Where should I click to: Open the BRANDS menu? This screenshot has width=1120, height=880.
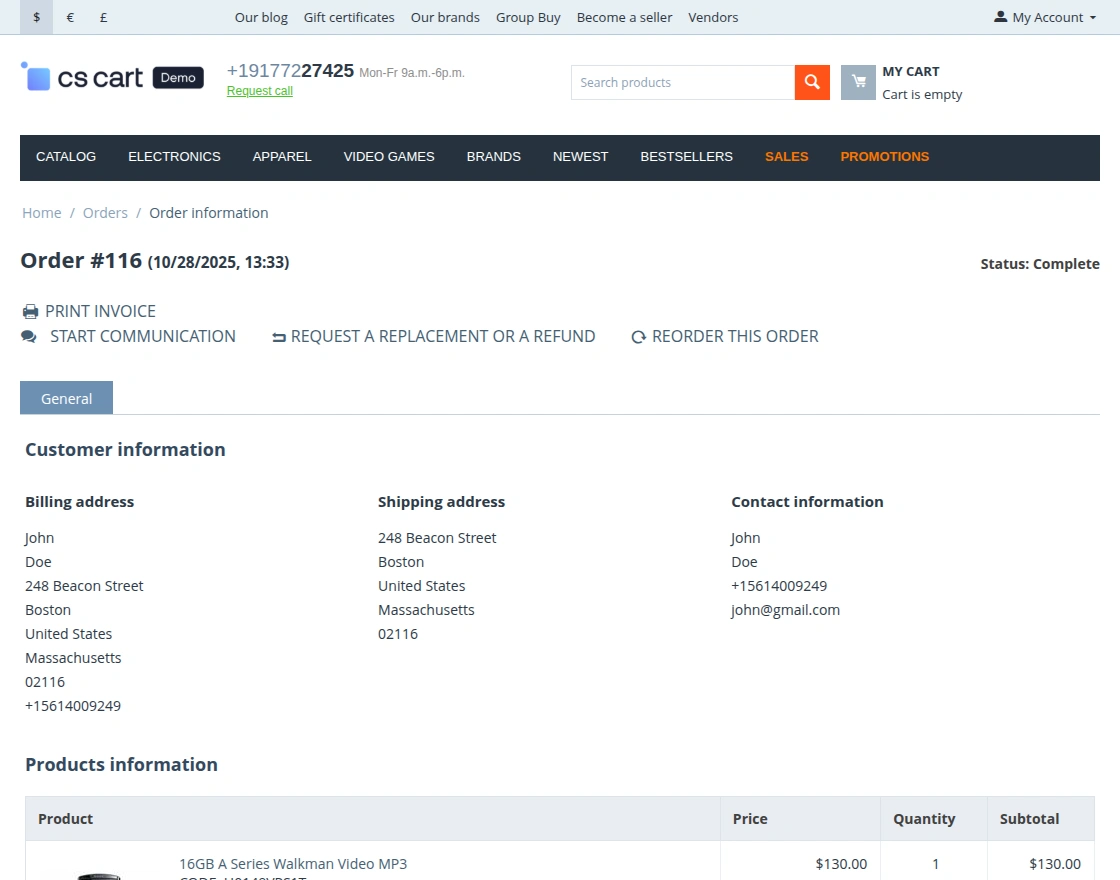[x=493, y=157]
